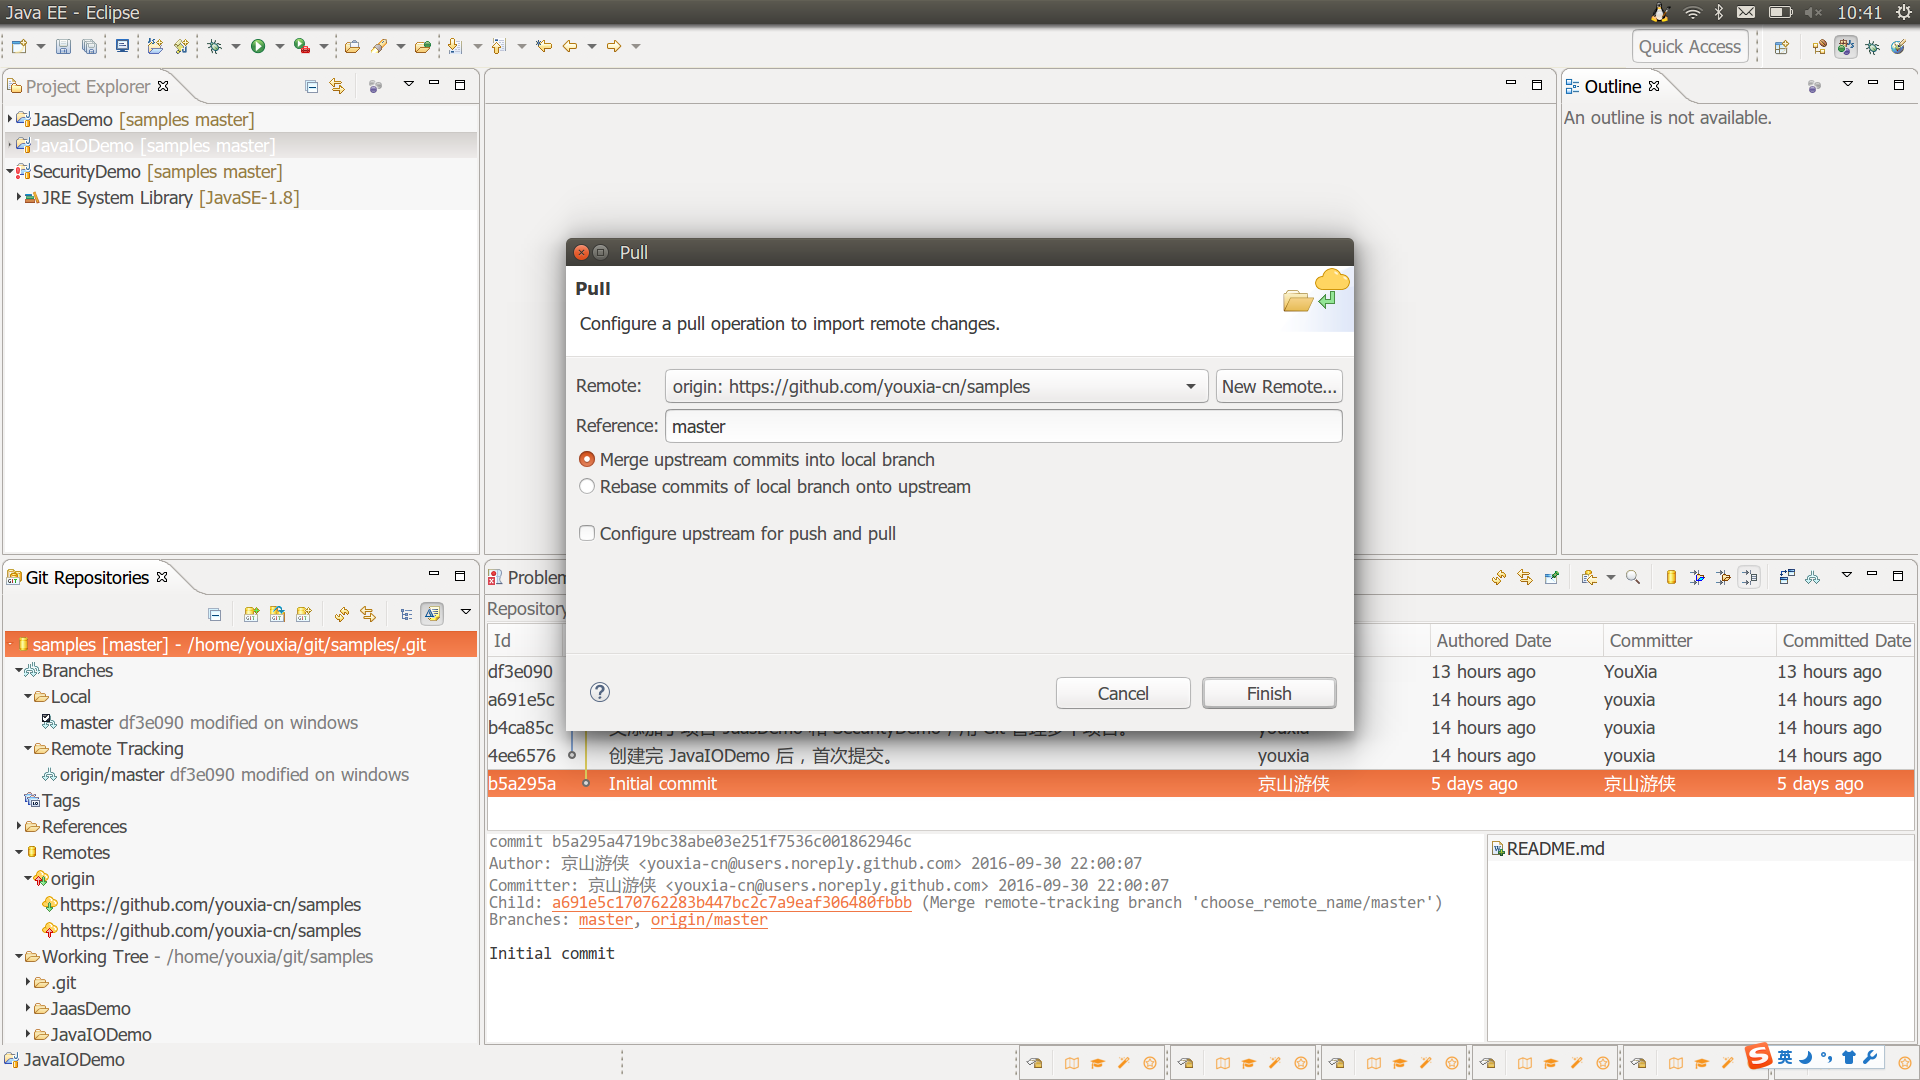This screenshot has width=1920, height=1080.
Task: Collapse the Branches tree node
Action: click(19, 670)
